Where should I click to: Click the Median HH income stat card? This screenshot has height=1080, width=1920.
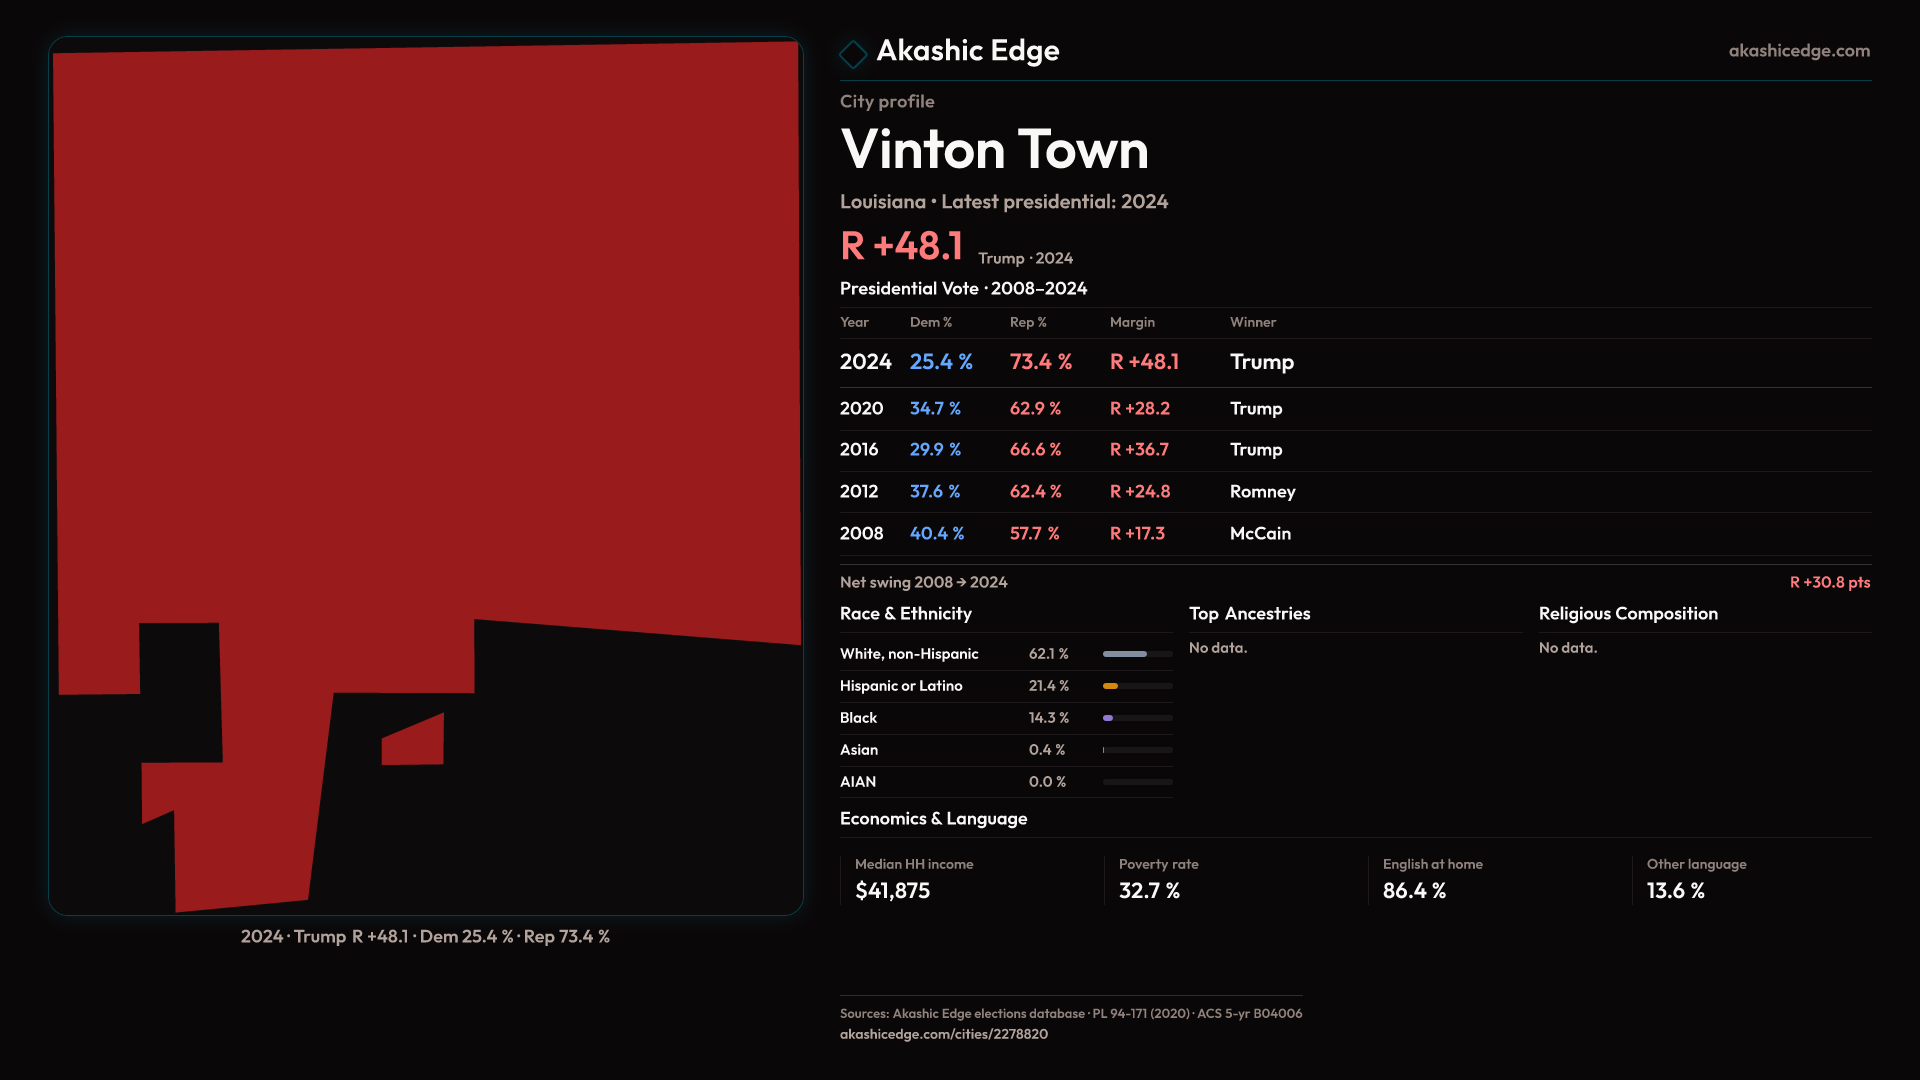[970, 879]
